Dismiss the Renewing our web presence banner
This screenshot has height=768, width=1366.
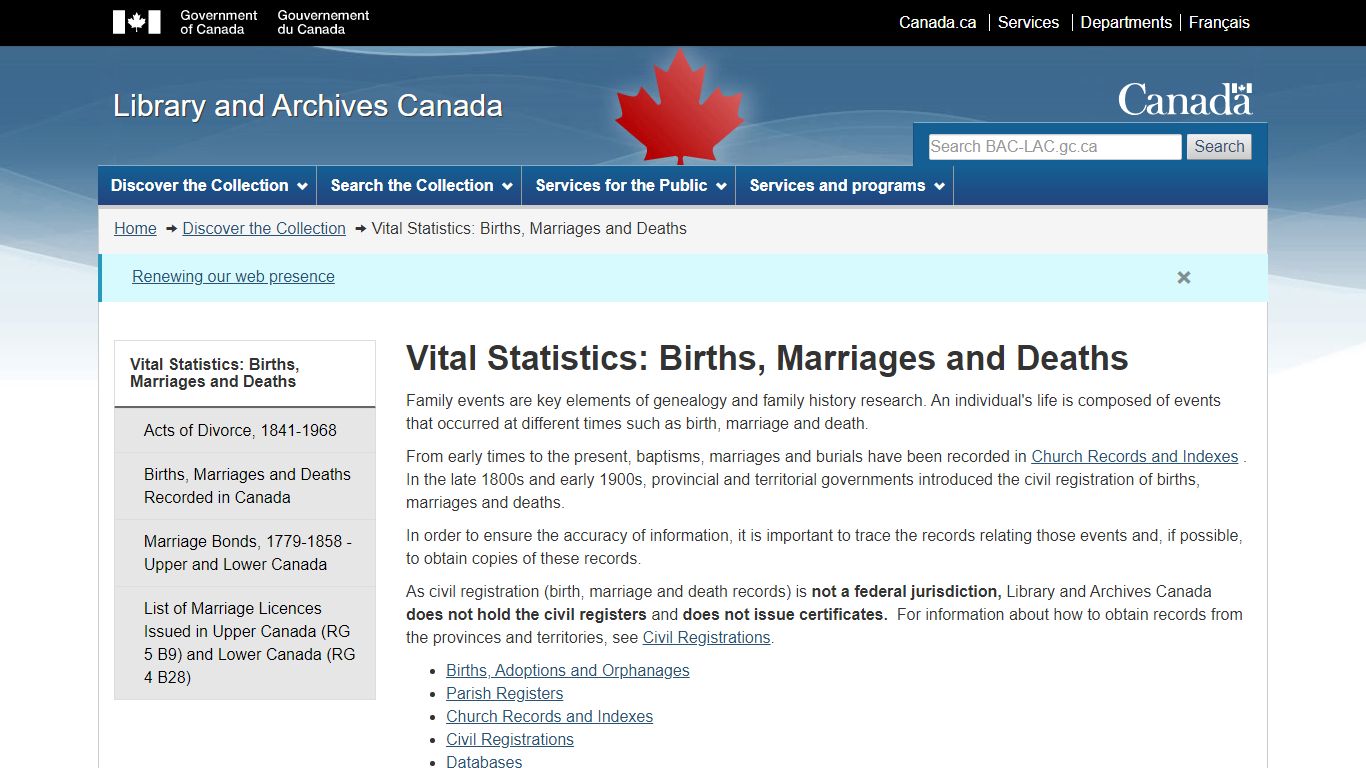coord(1184,277)
